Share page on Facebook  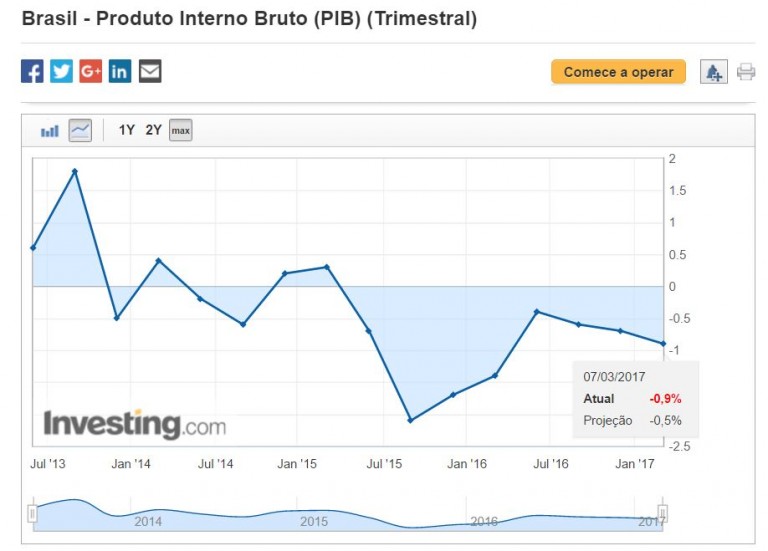(x=32, y=71)
